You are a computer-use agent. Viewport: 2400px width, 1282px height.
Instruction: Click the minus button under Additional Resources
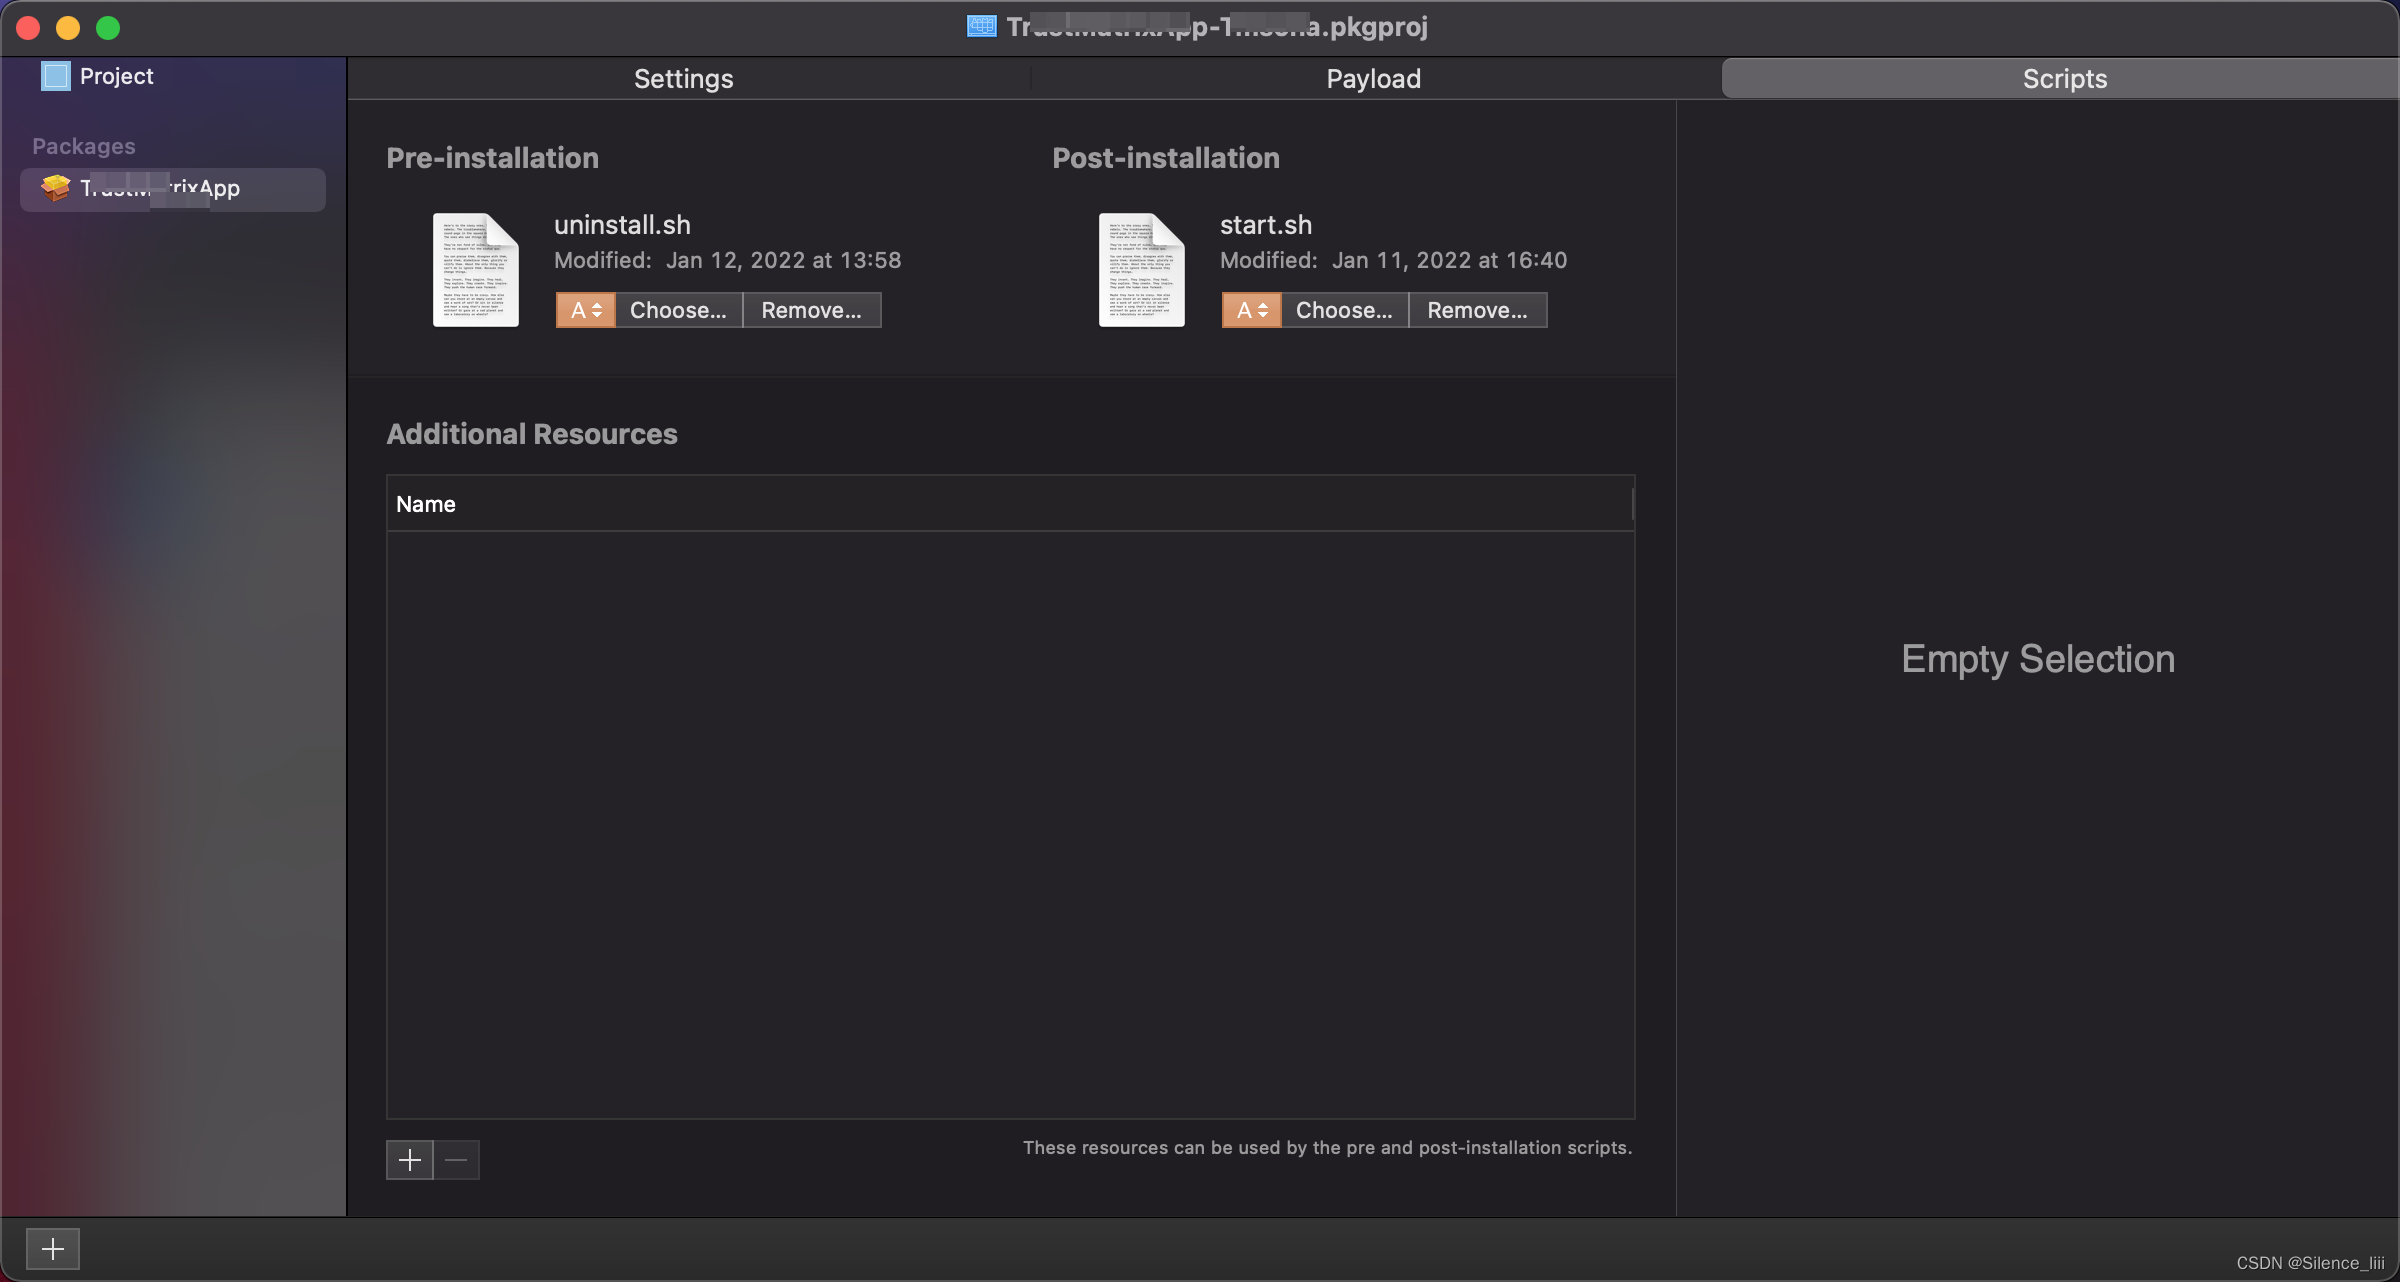point(457,1160)
